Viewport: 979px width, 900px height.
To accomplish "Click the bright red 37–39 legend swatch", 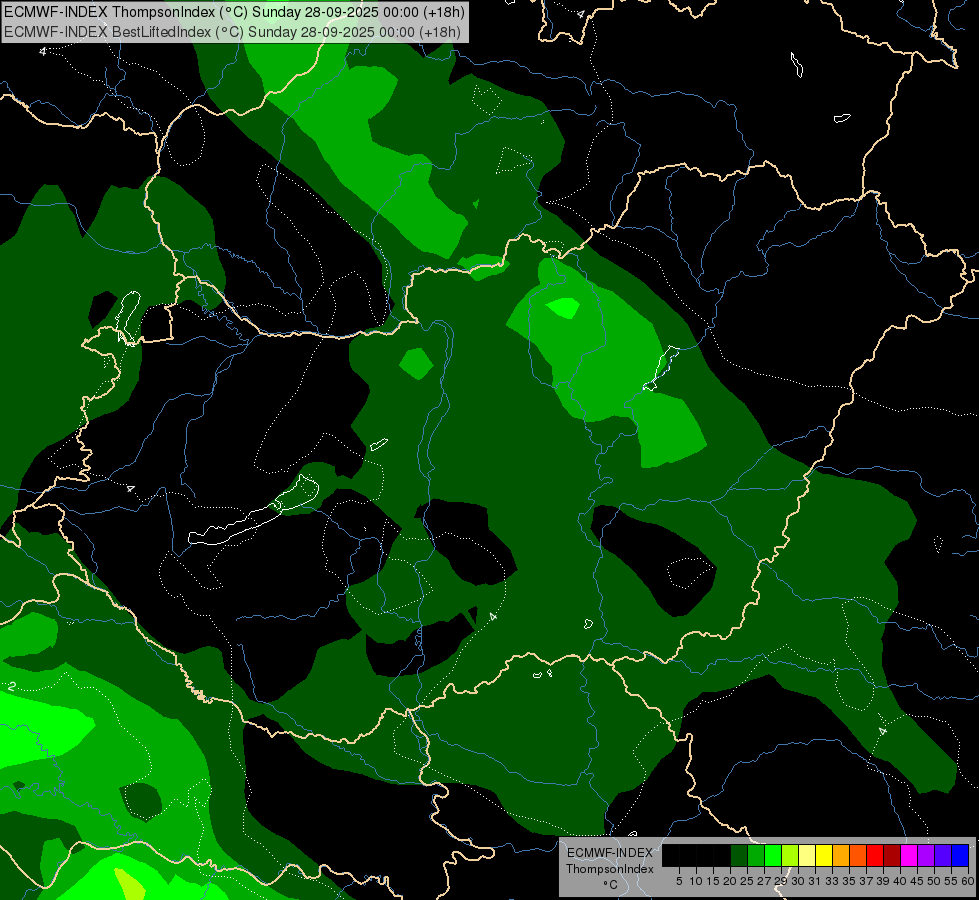I will tap(875, 855).
